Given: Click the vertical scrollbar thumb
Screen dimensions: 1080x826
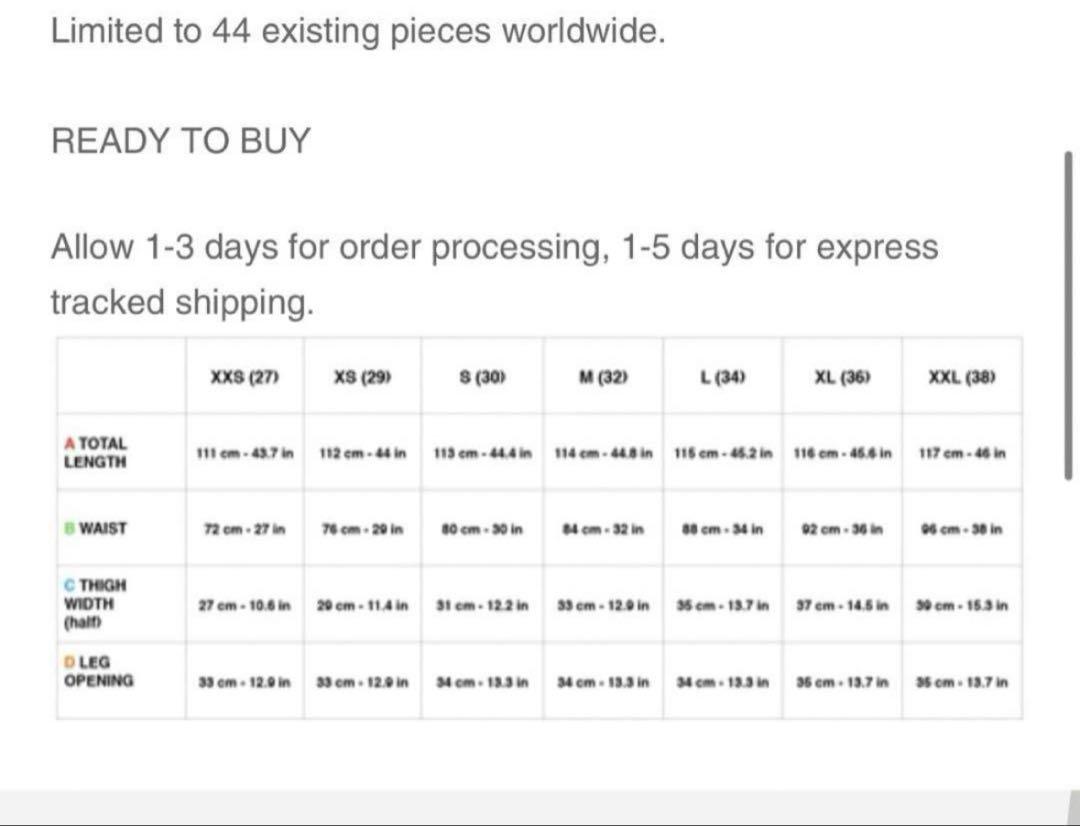Looking at the screenshot, I should click(x=1068, y=315).
